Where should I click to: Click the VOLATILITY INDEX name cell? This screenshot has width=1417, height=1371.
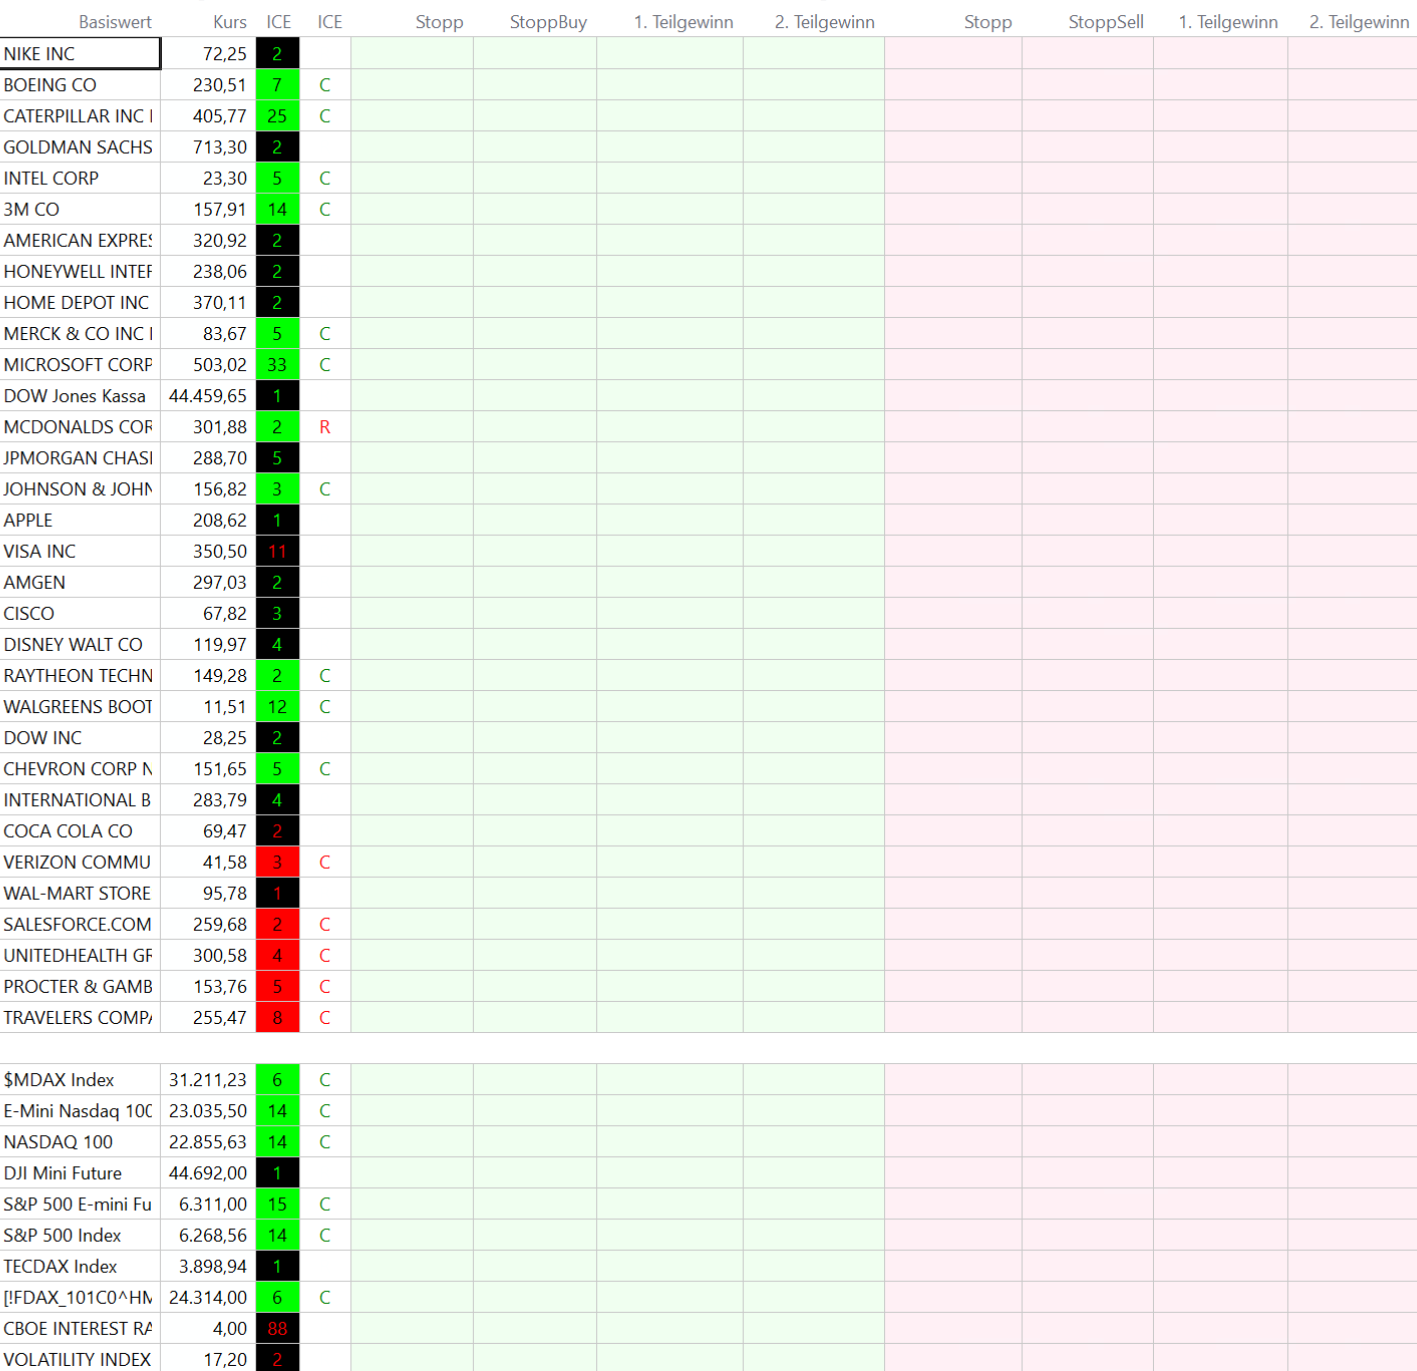click(x=80, y=1360)
